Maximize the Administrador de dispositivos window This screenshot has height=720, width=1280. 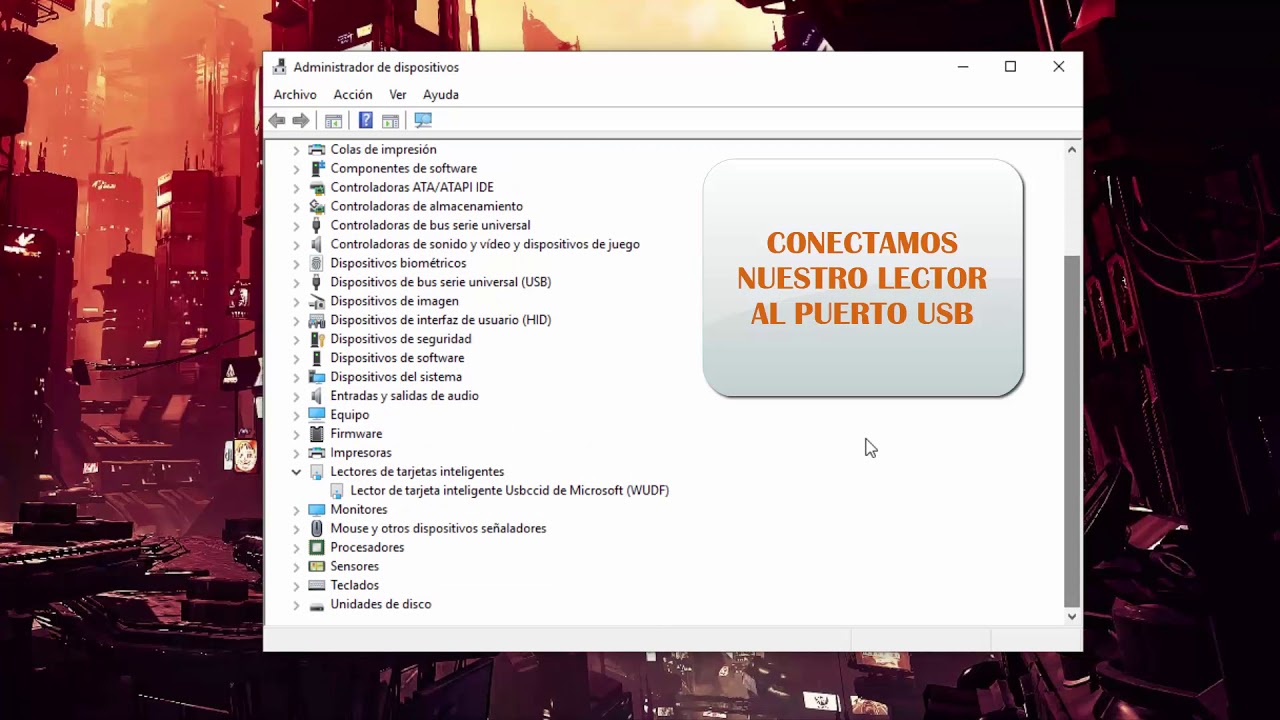[1010, 67]
